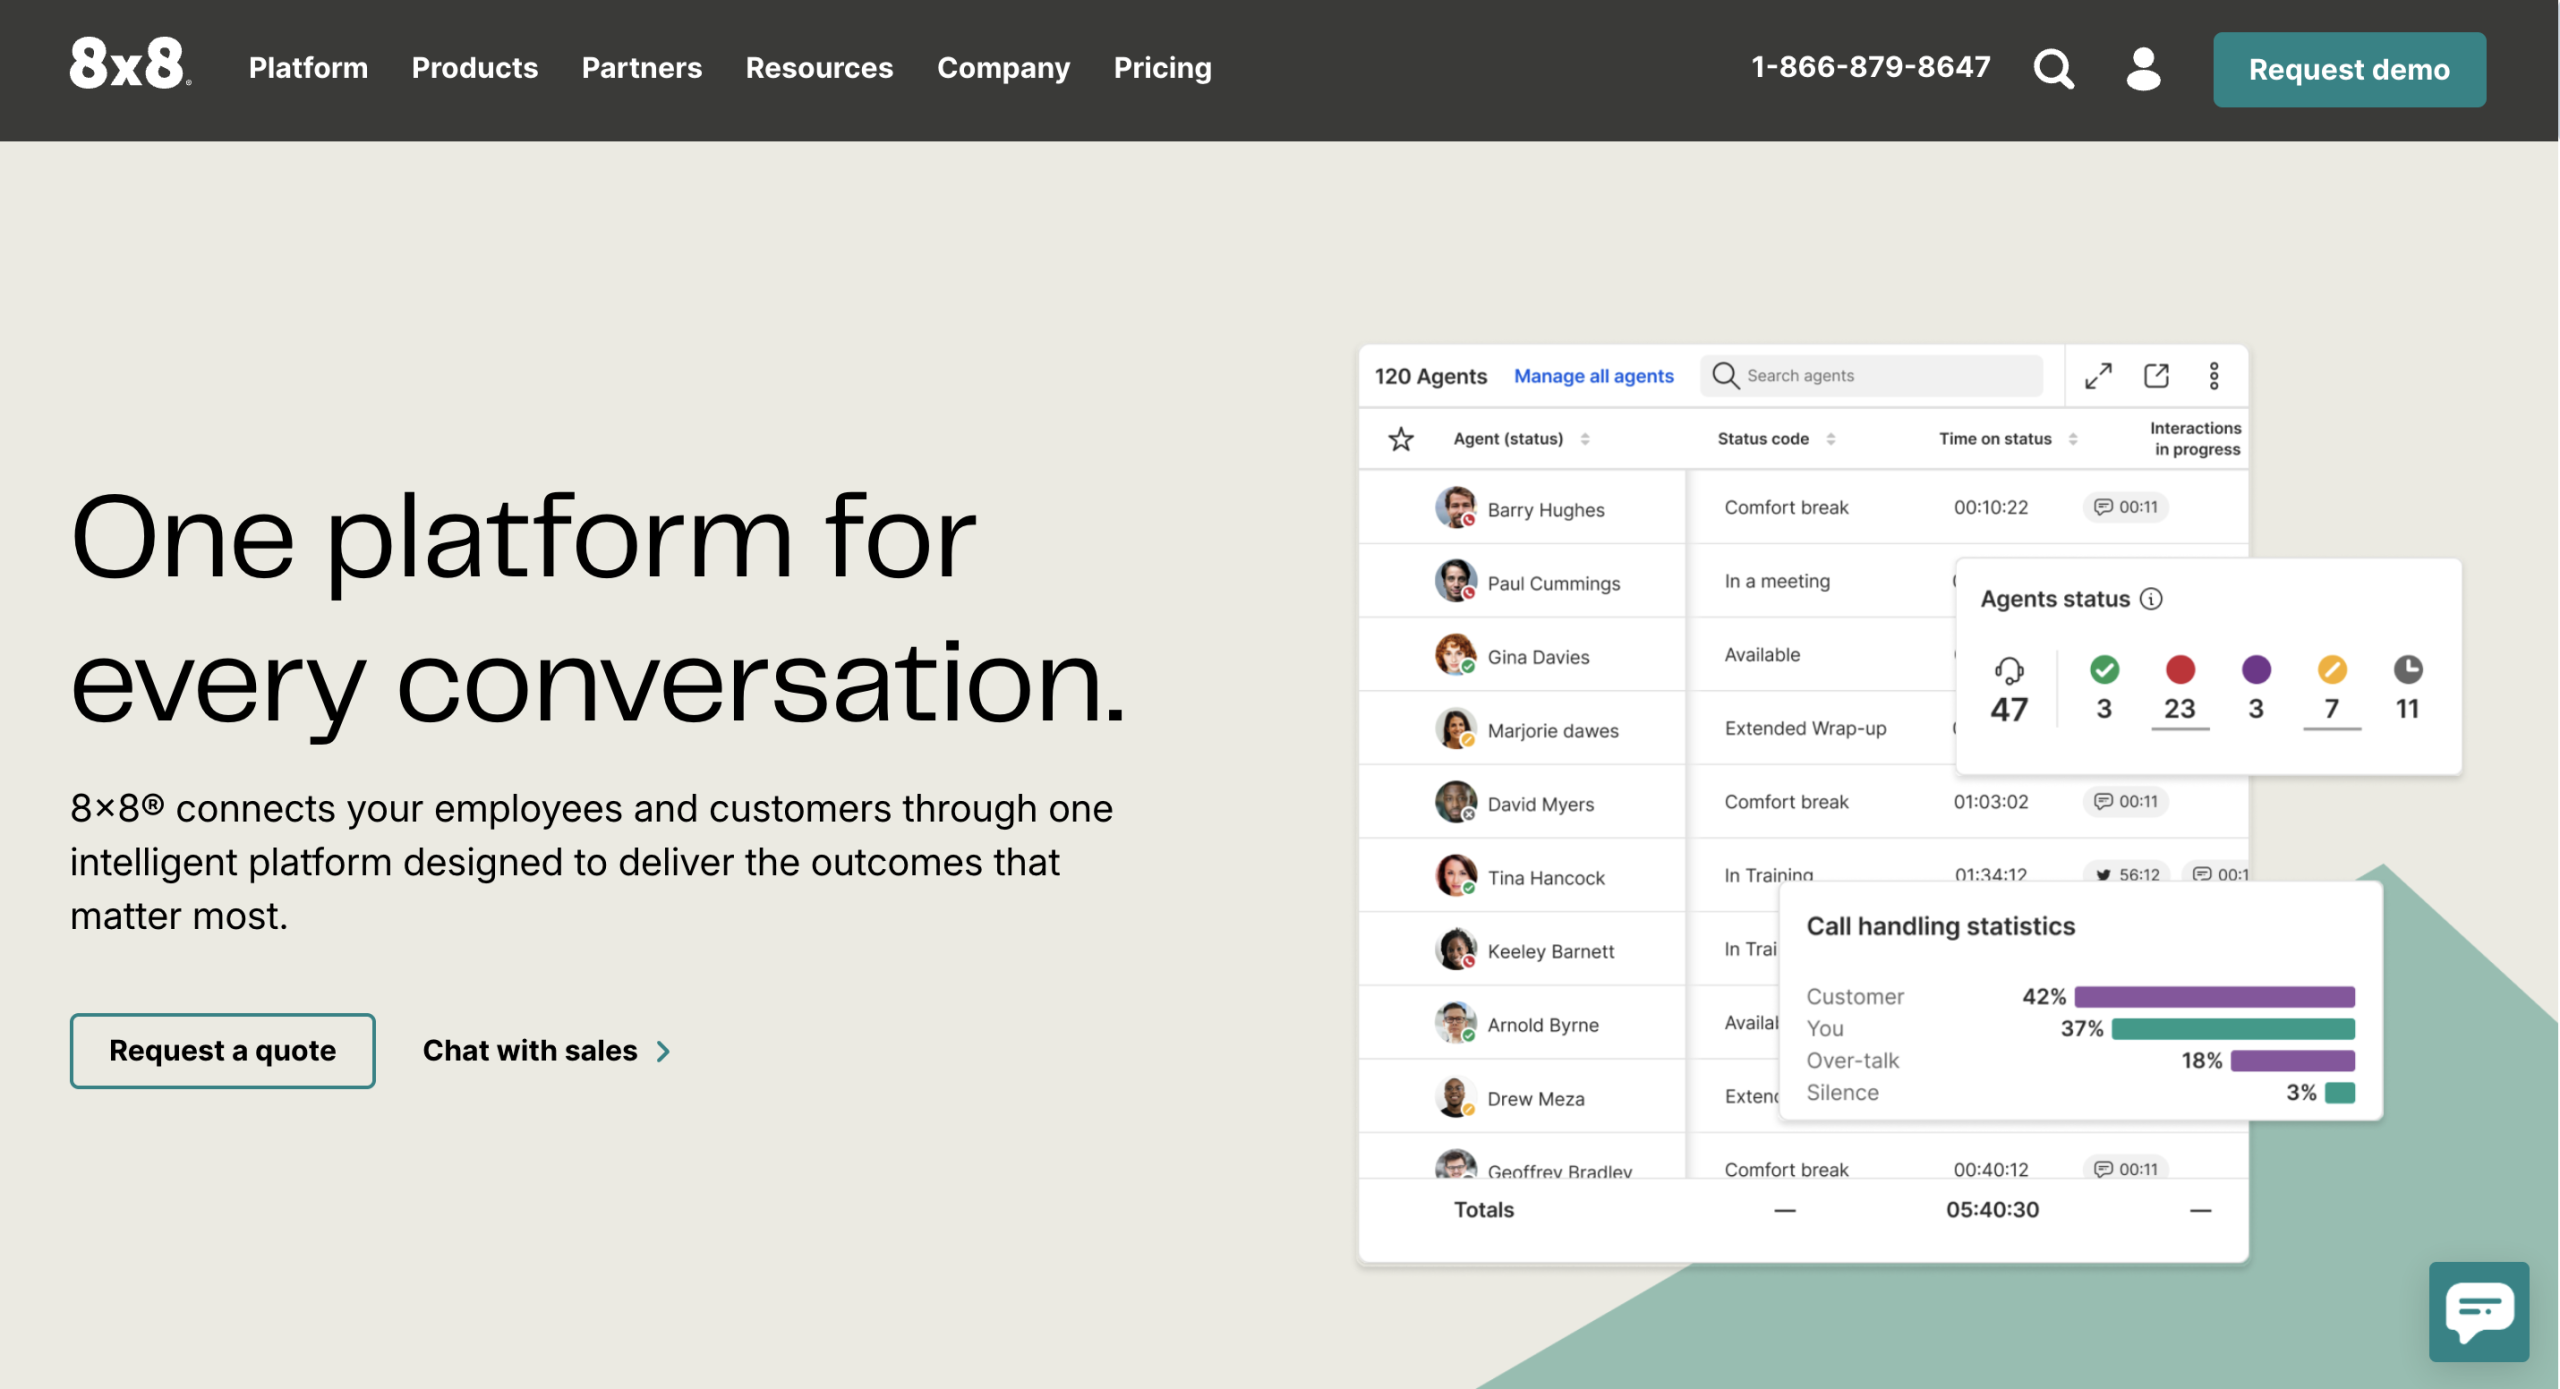Select the gray clock status icon
This screenshot has height=1389, width=2560.
coord(2408,669)
